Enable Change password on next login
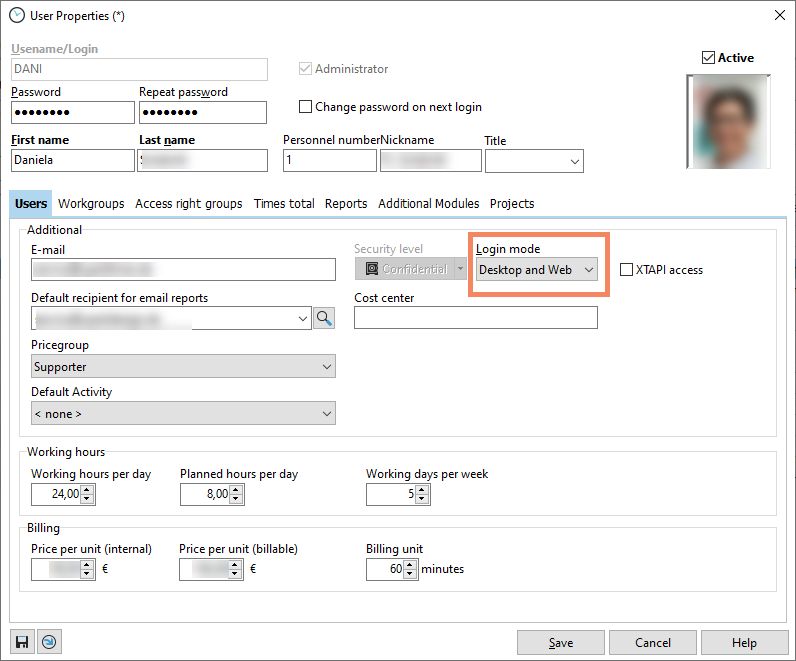Viewport: 796px width, 661px height. click(306, 107)
